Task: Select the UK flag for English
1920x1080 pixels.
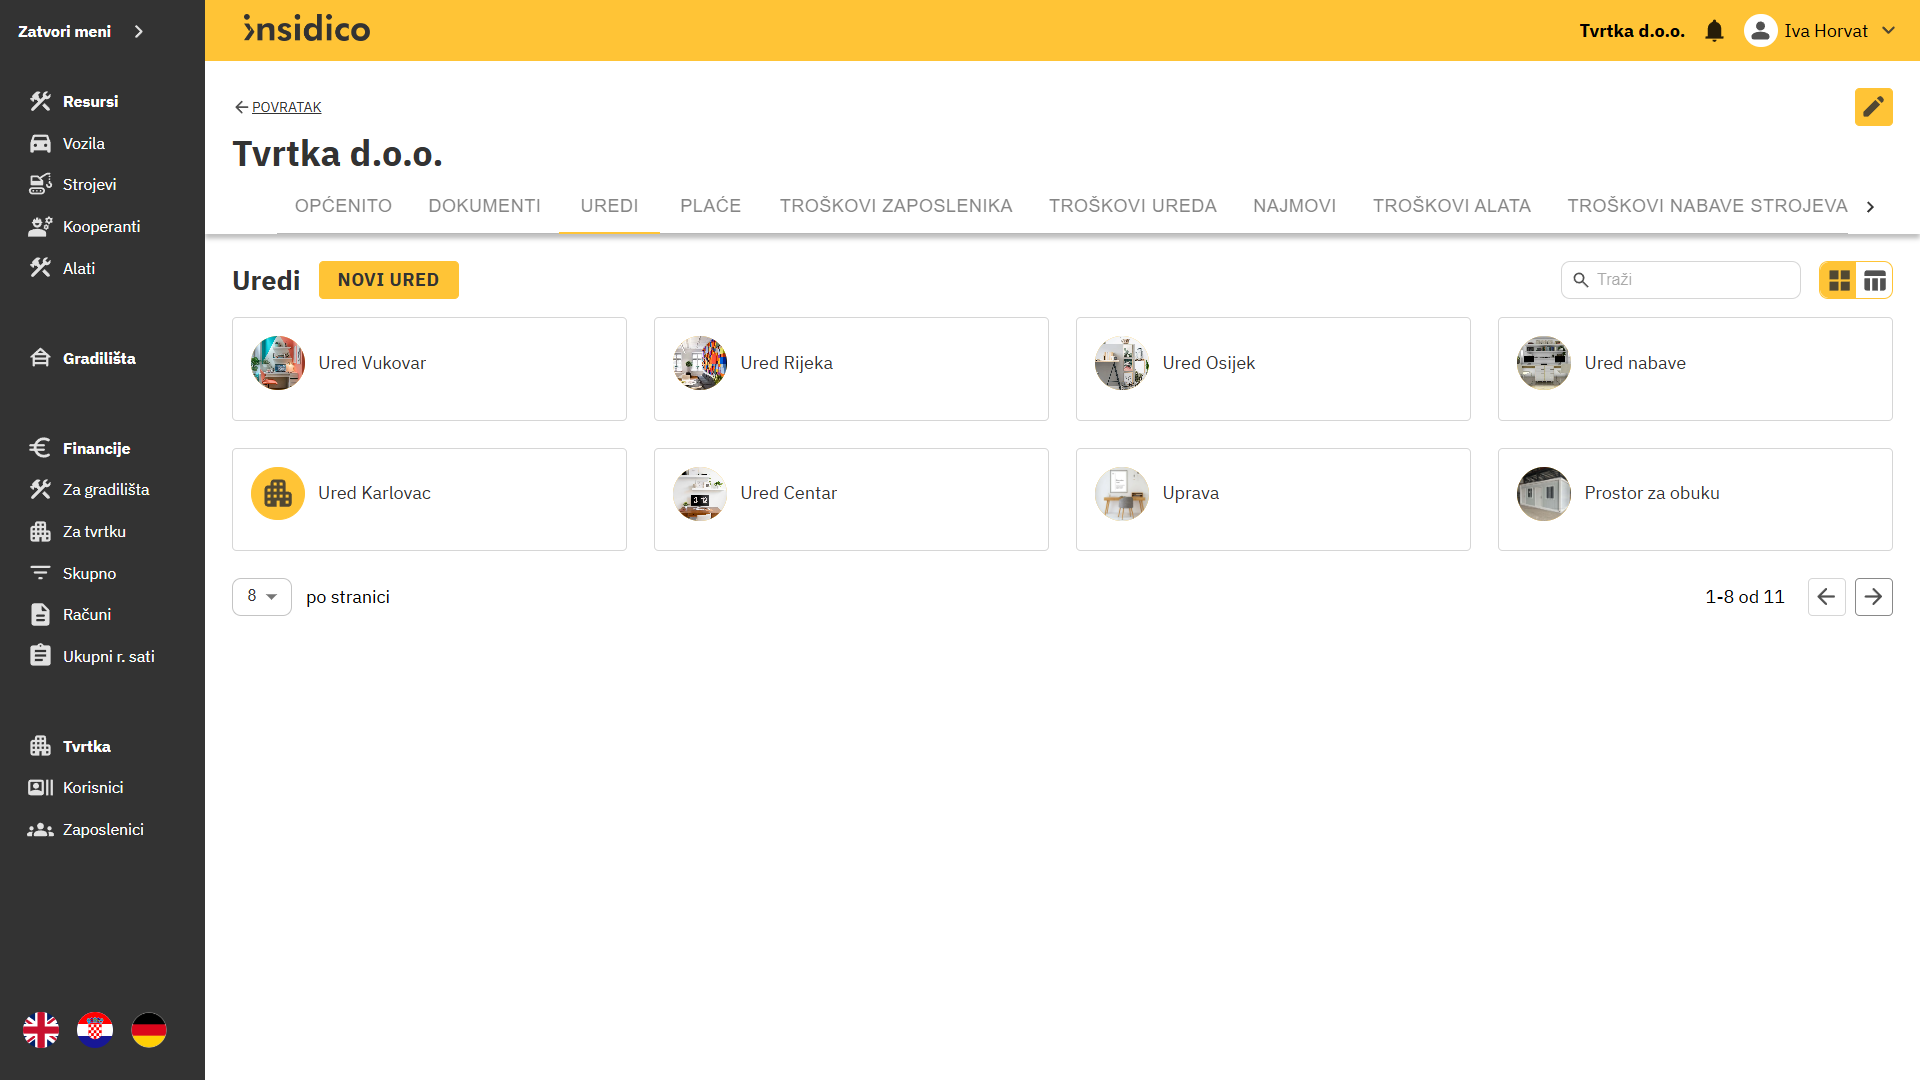Action: point(41,1029)
